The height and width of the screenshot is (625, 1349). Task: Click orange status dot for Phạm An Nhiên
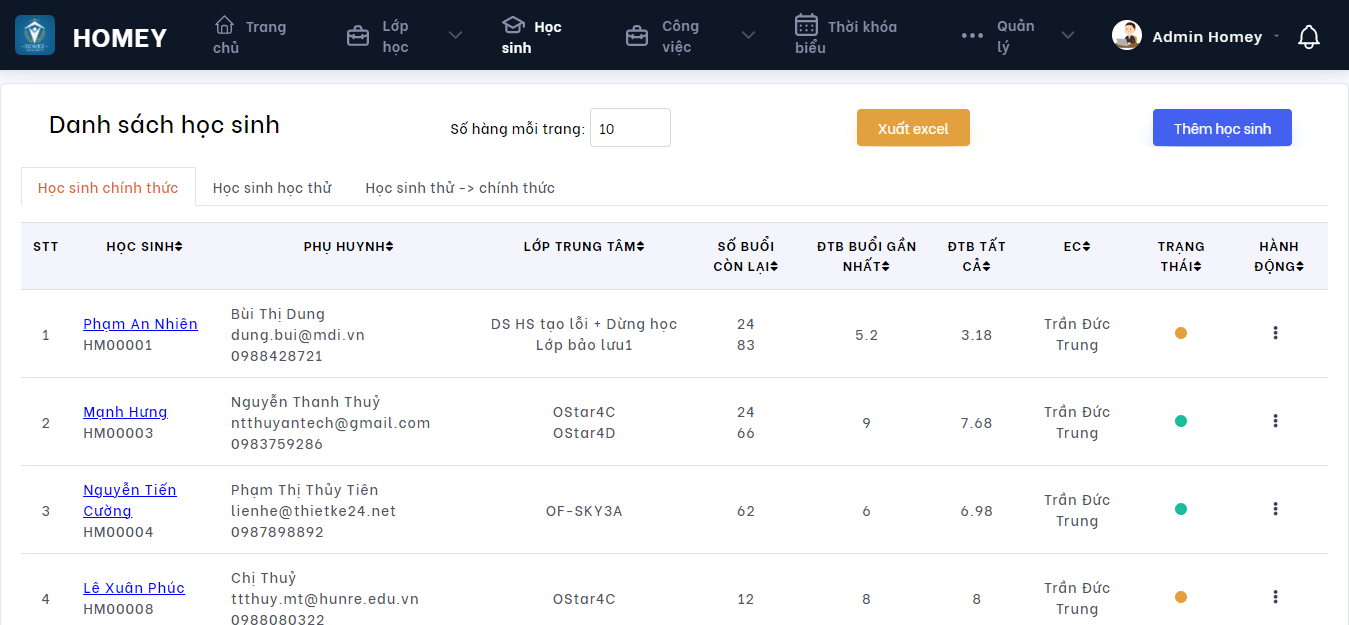click(x=1181, y=333)
